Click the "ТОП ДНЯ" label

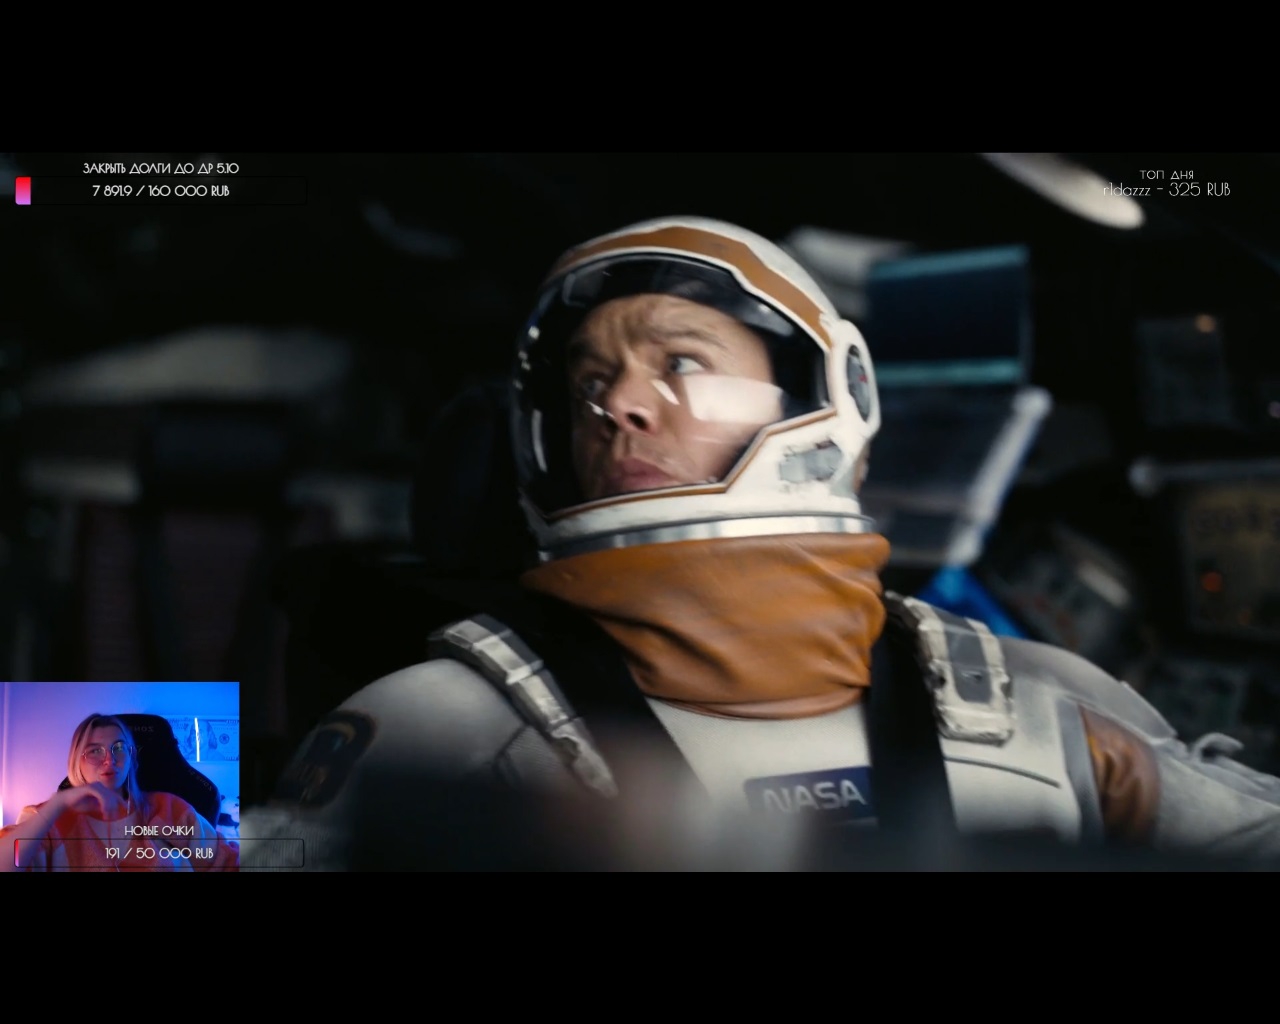(1166, 174)
